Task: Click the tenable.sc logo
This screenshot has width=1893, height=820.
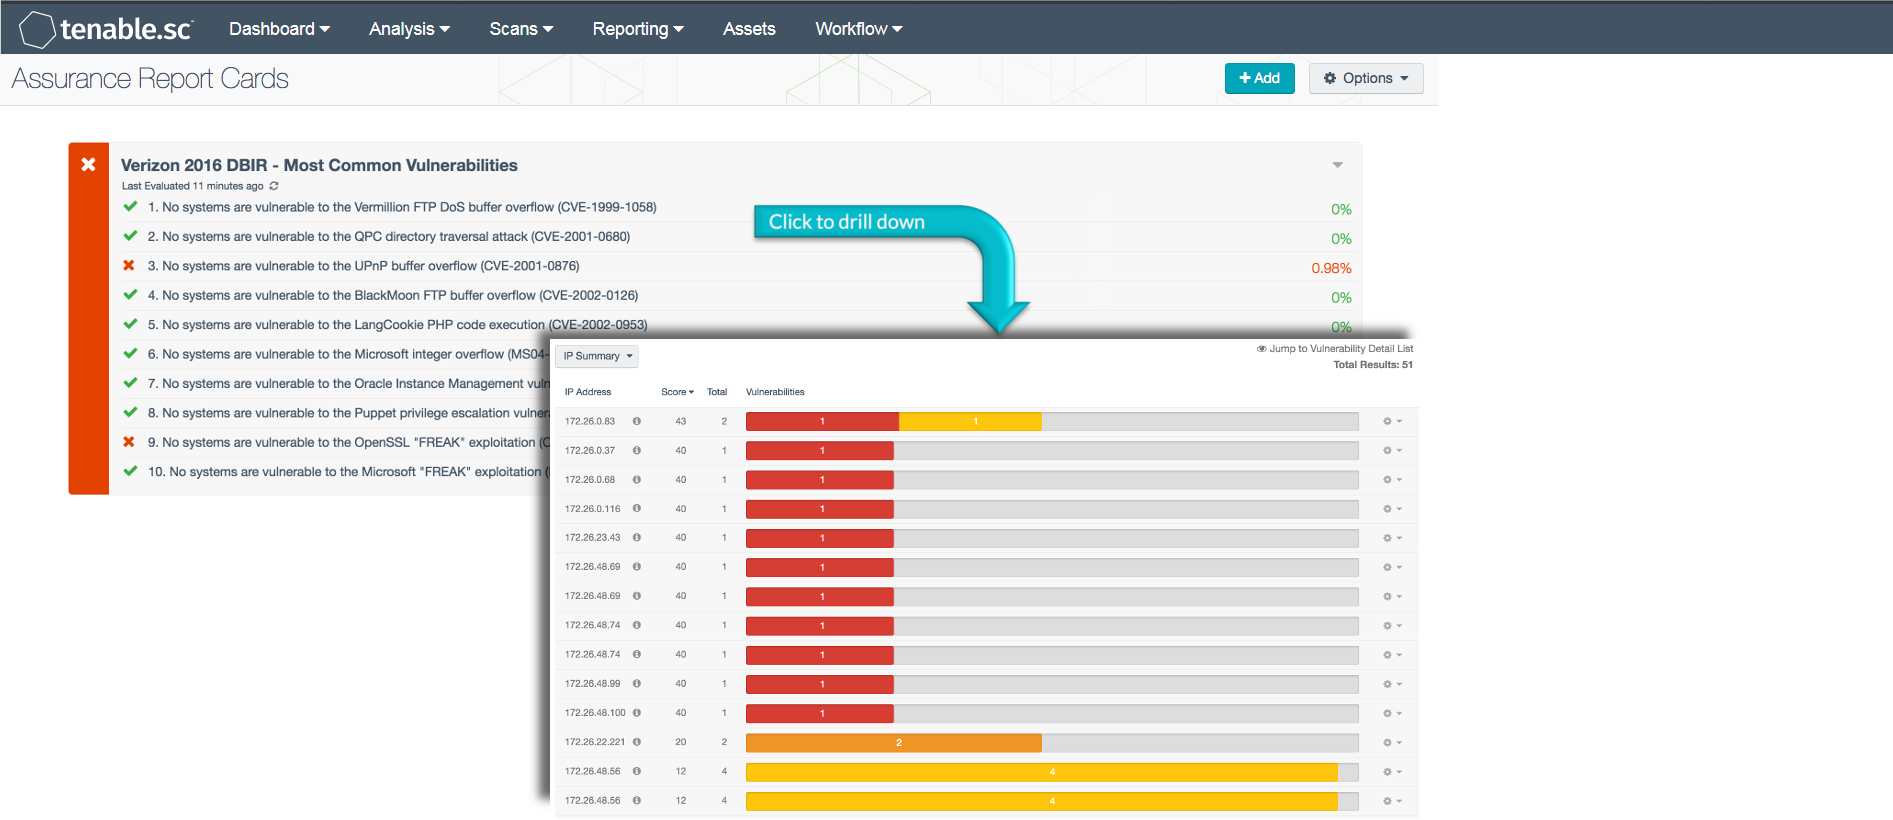Action: click(106, 29)
